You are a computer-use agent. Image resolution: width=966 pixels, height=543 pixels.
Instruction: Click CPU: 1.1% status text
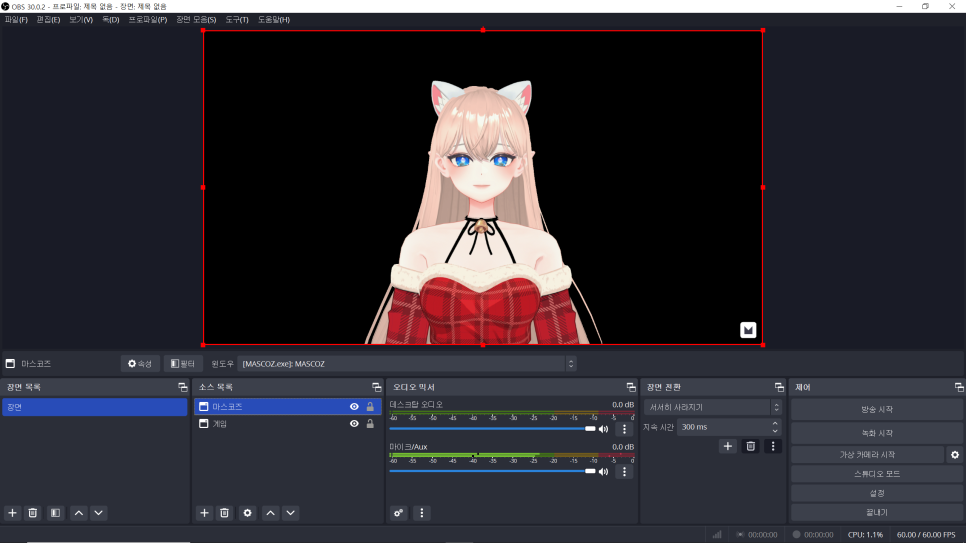tap(865, 534)
